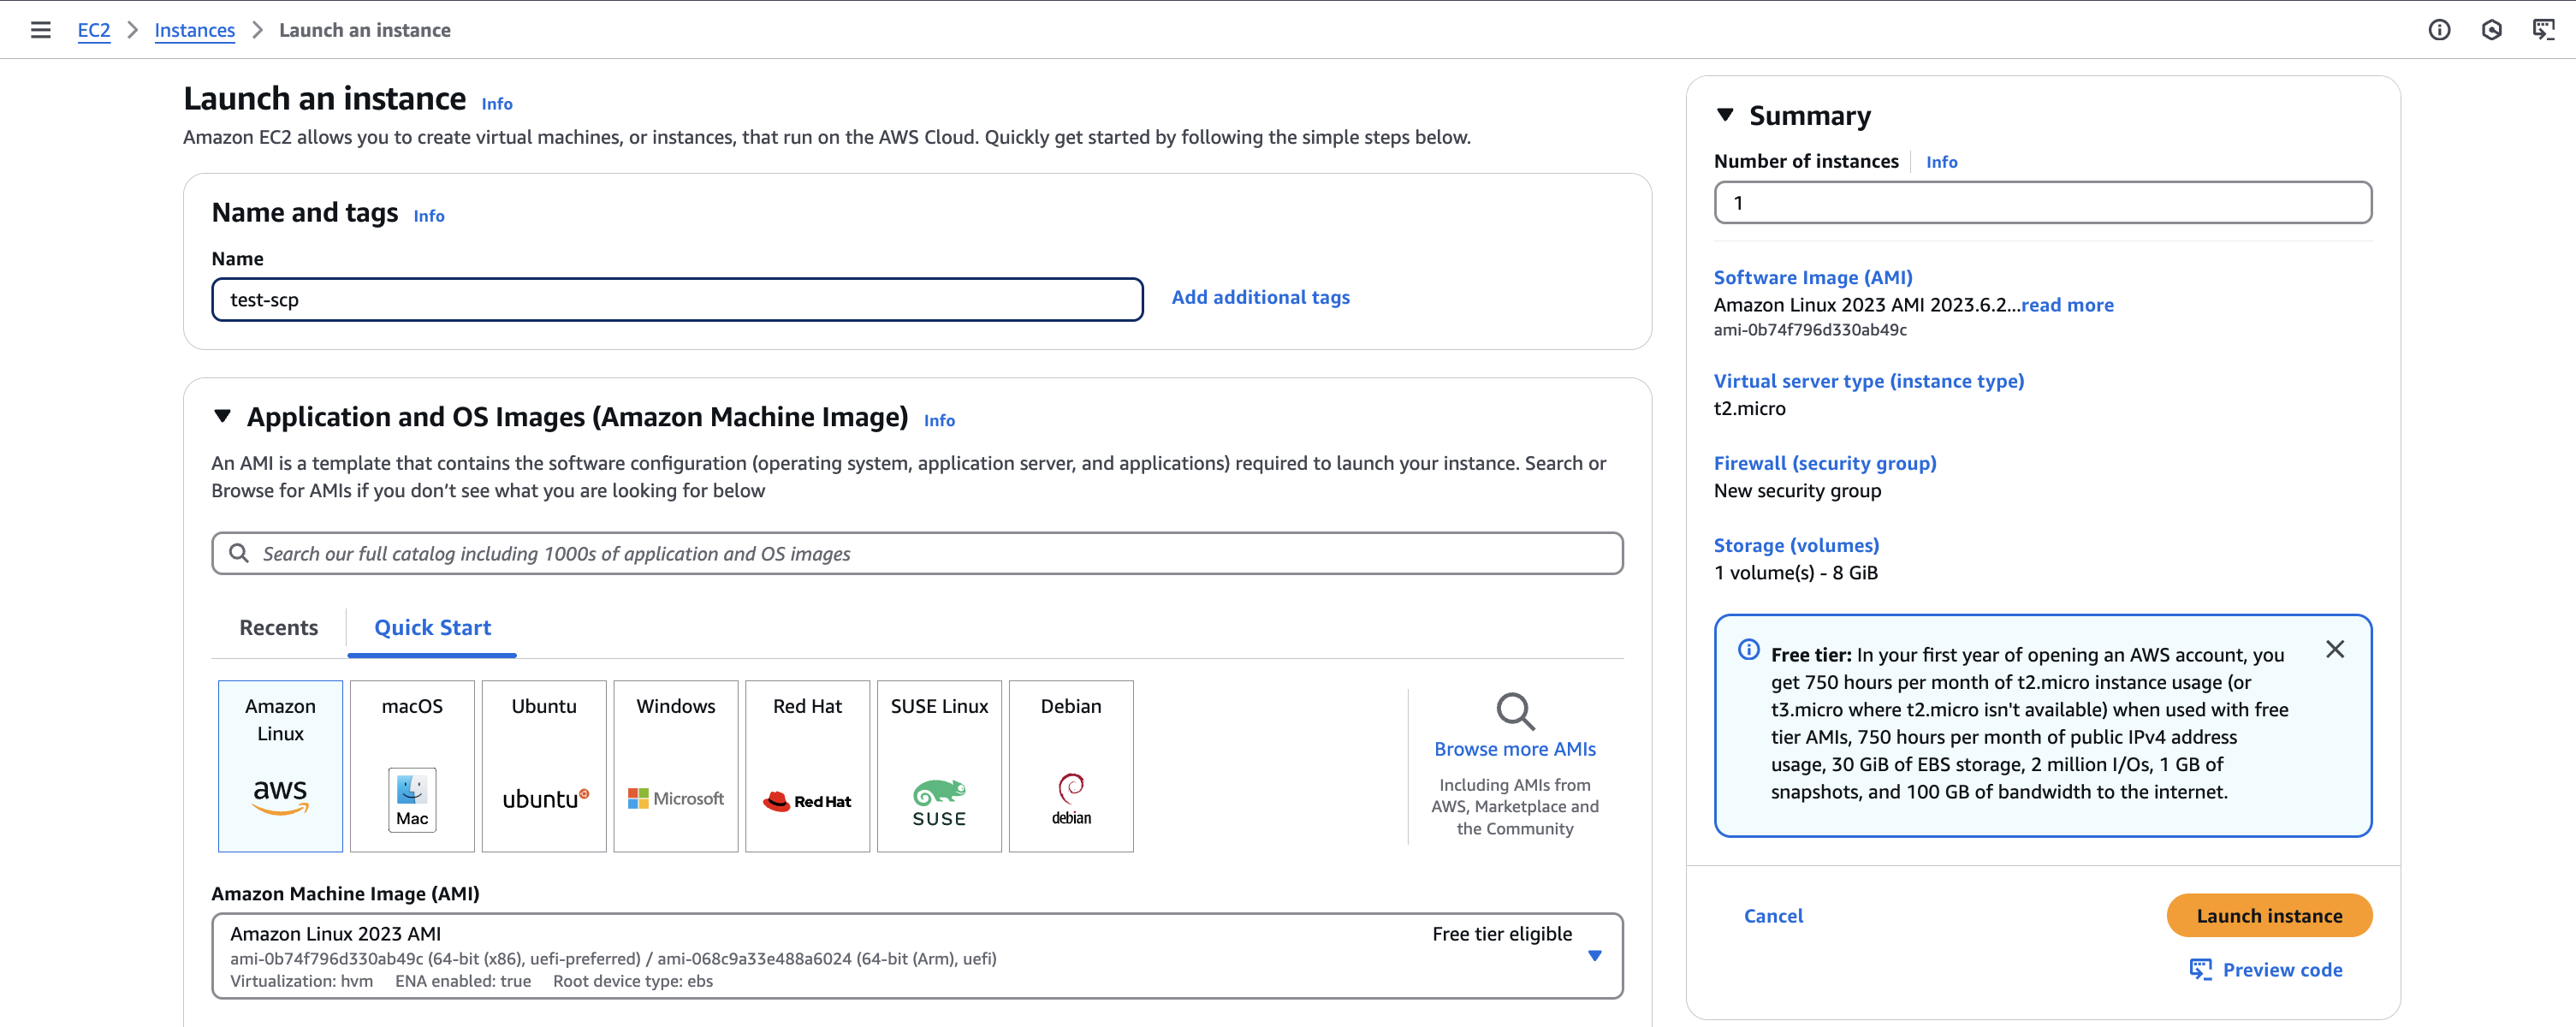Viewport: 2576px width, 1027px height.
Task: Click the Browse more AMIs link
Action: coord(1515,750)
